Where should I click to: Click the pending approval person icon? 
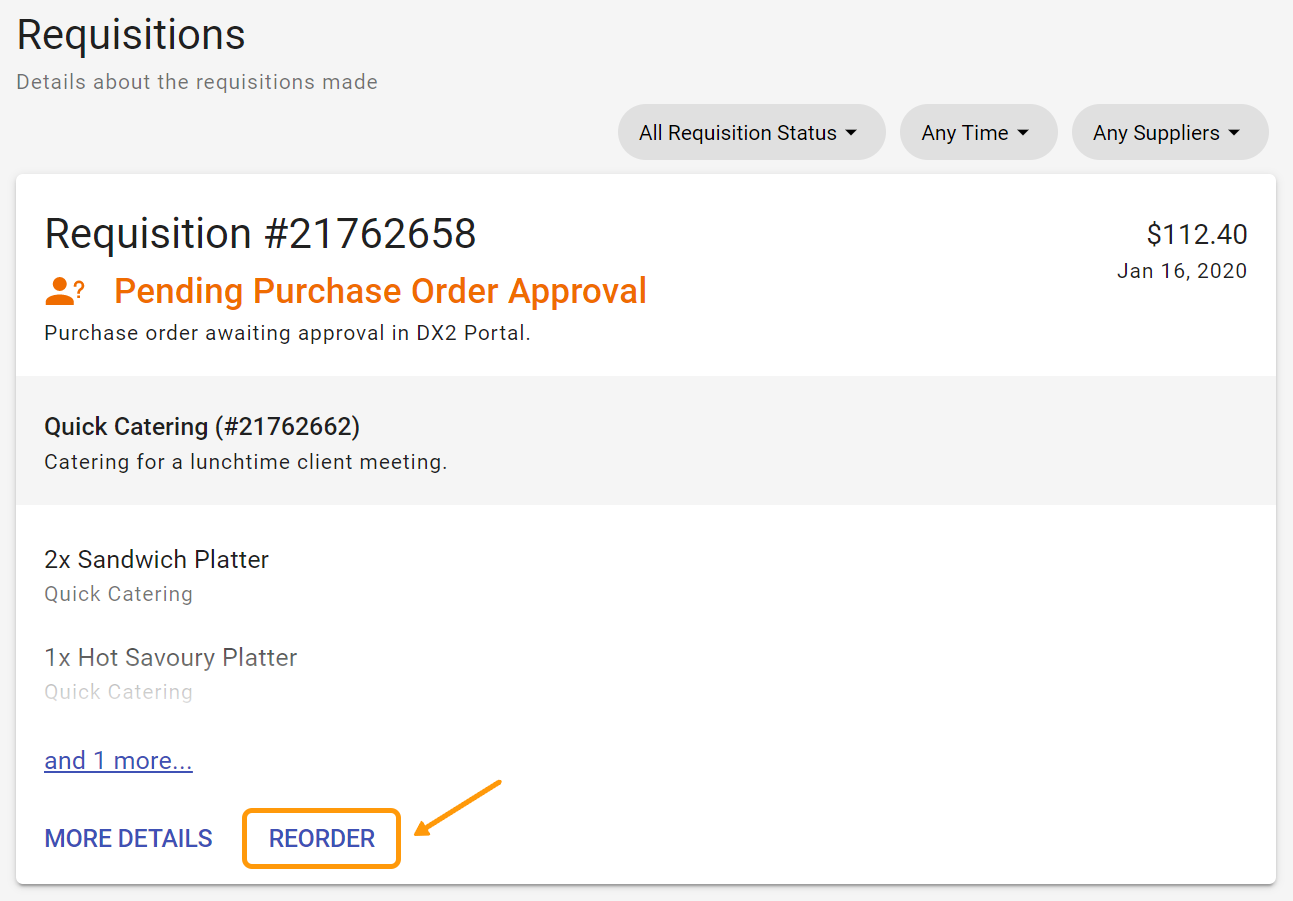(59, 290)
